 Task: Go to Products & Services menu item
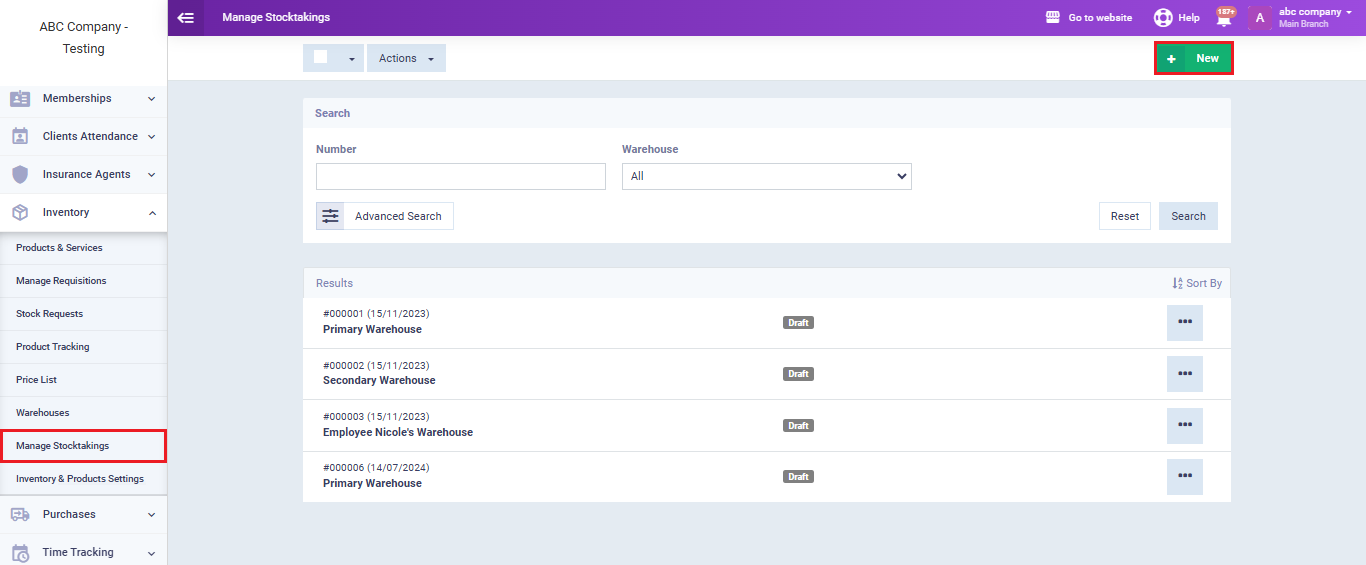point(59,248)
